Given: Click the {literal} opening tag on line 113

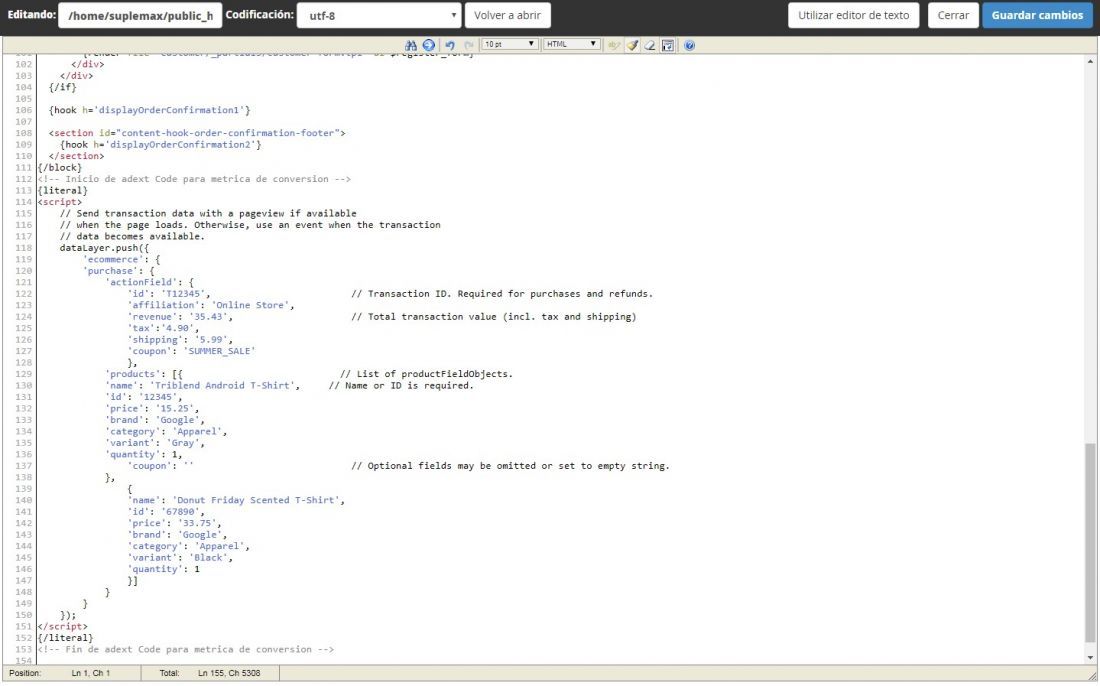Looking at the screenshot, I should point(63,190).
